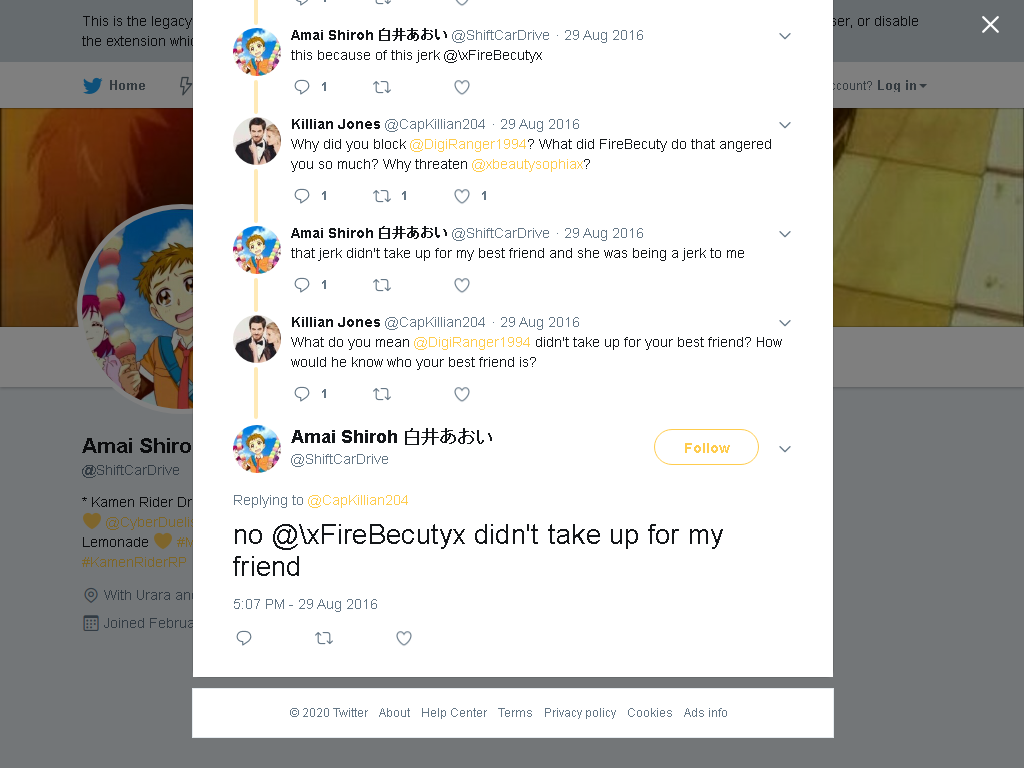Open more options chevron beside Follow button
This screenshot has width=1024, height=768.
tap(785, 449)
